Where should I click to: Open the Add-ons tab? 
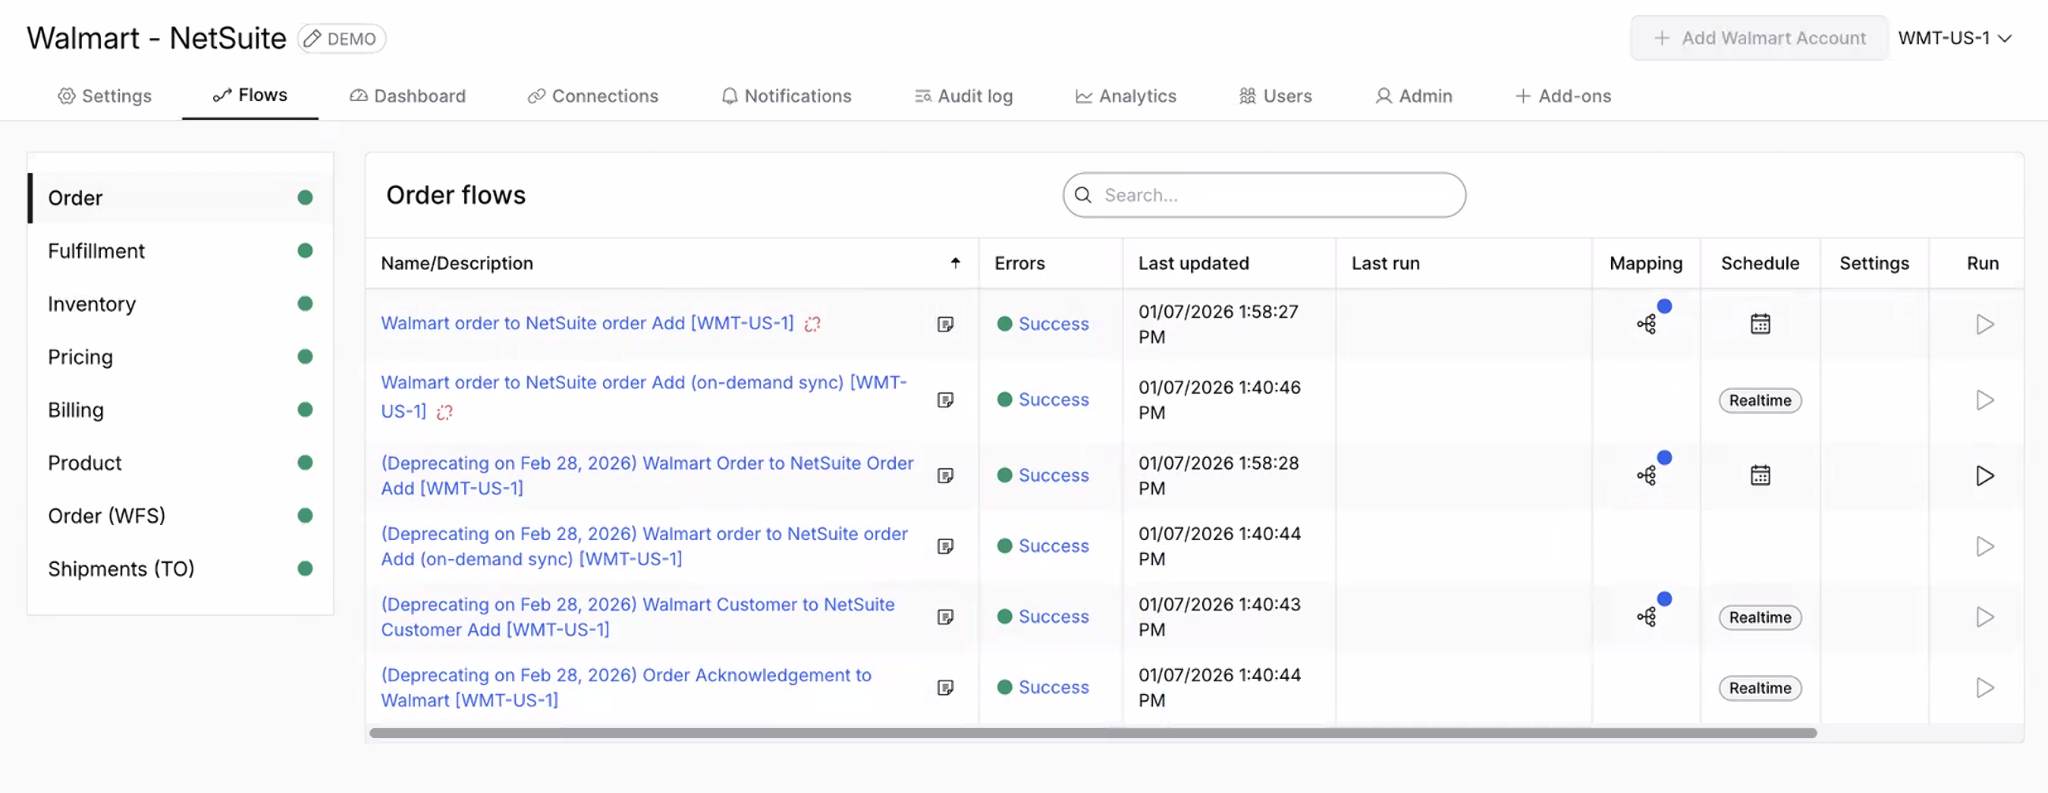click(x=1563, y=96)
